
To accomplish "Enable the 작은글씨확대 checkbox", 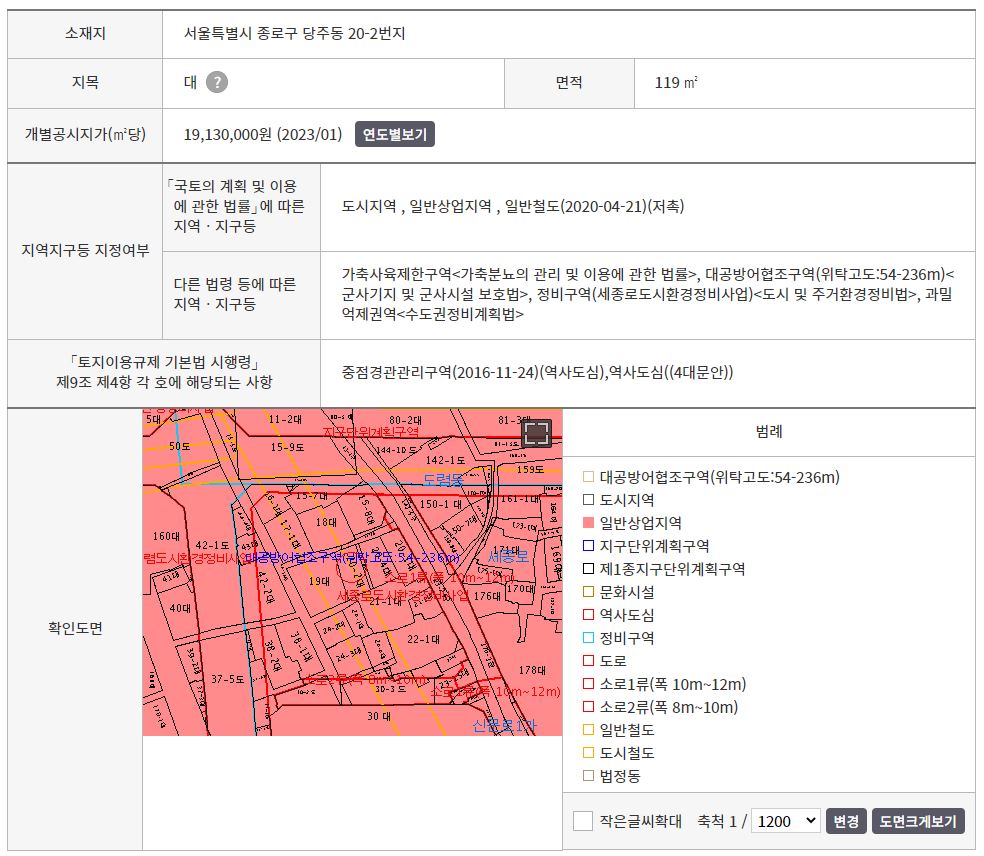I will coord(583,821).
